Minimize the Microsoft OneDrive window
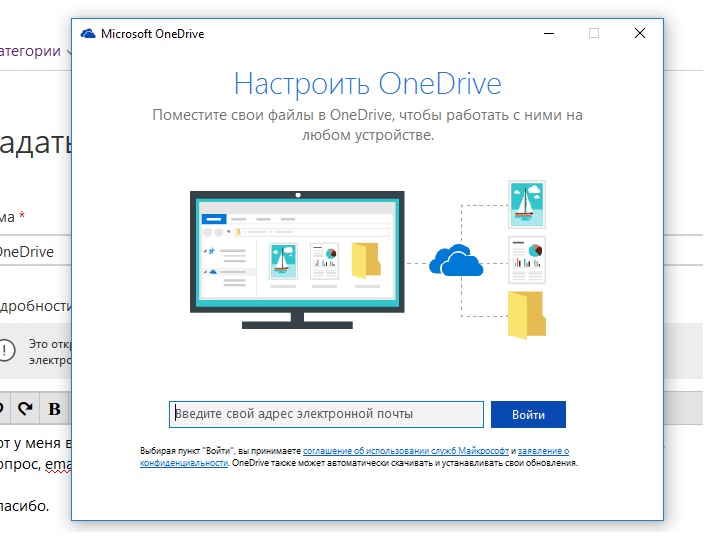The width and height of the screenshot is (707, 537). tap(549, 33)
